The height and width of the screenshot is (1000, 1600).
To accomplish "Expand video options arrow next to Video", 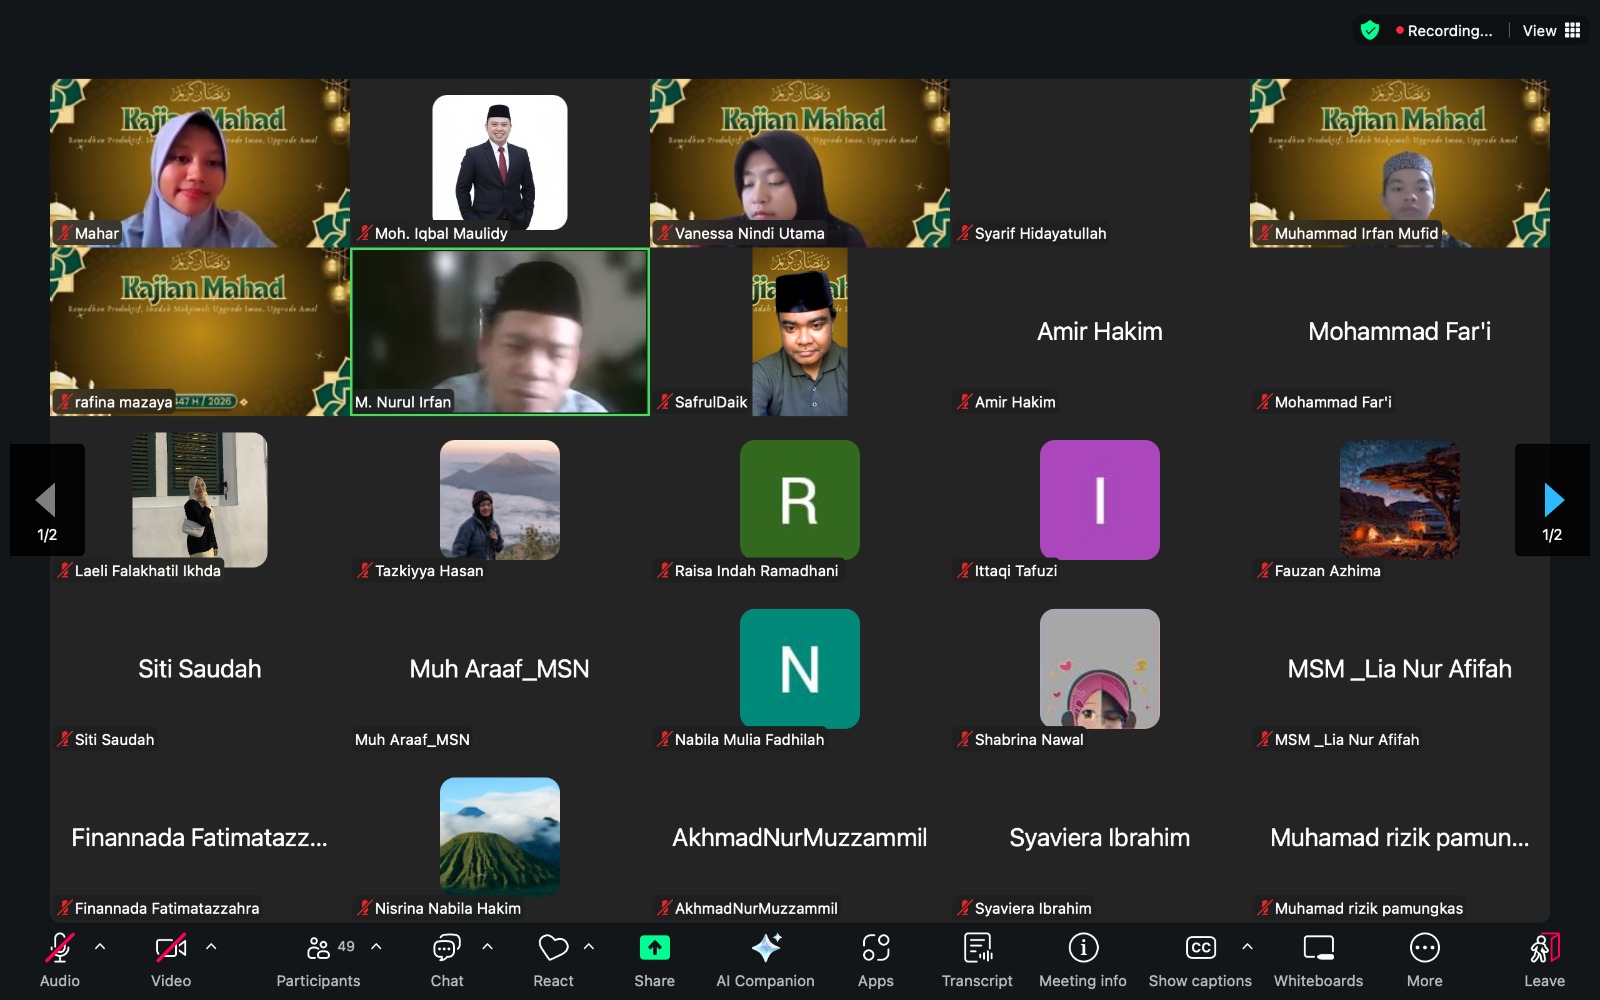I will tap(211, 946).
